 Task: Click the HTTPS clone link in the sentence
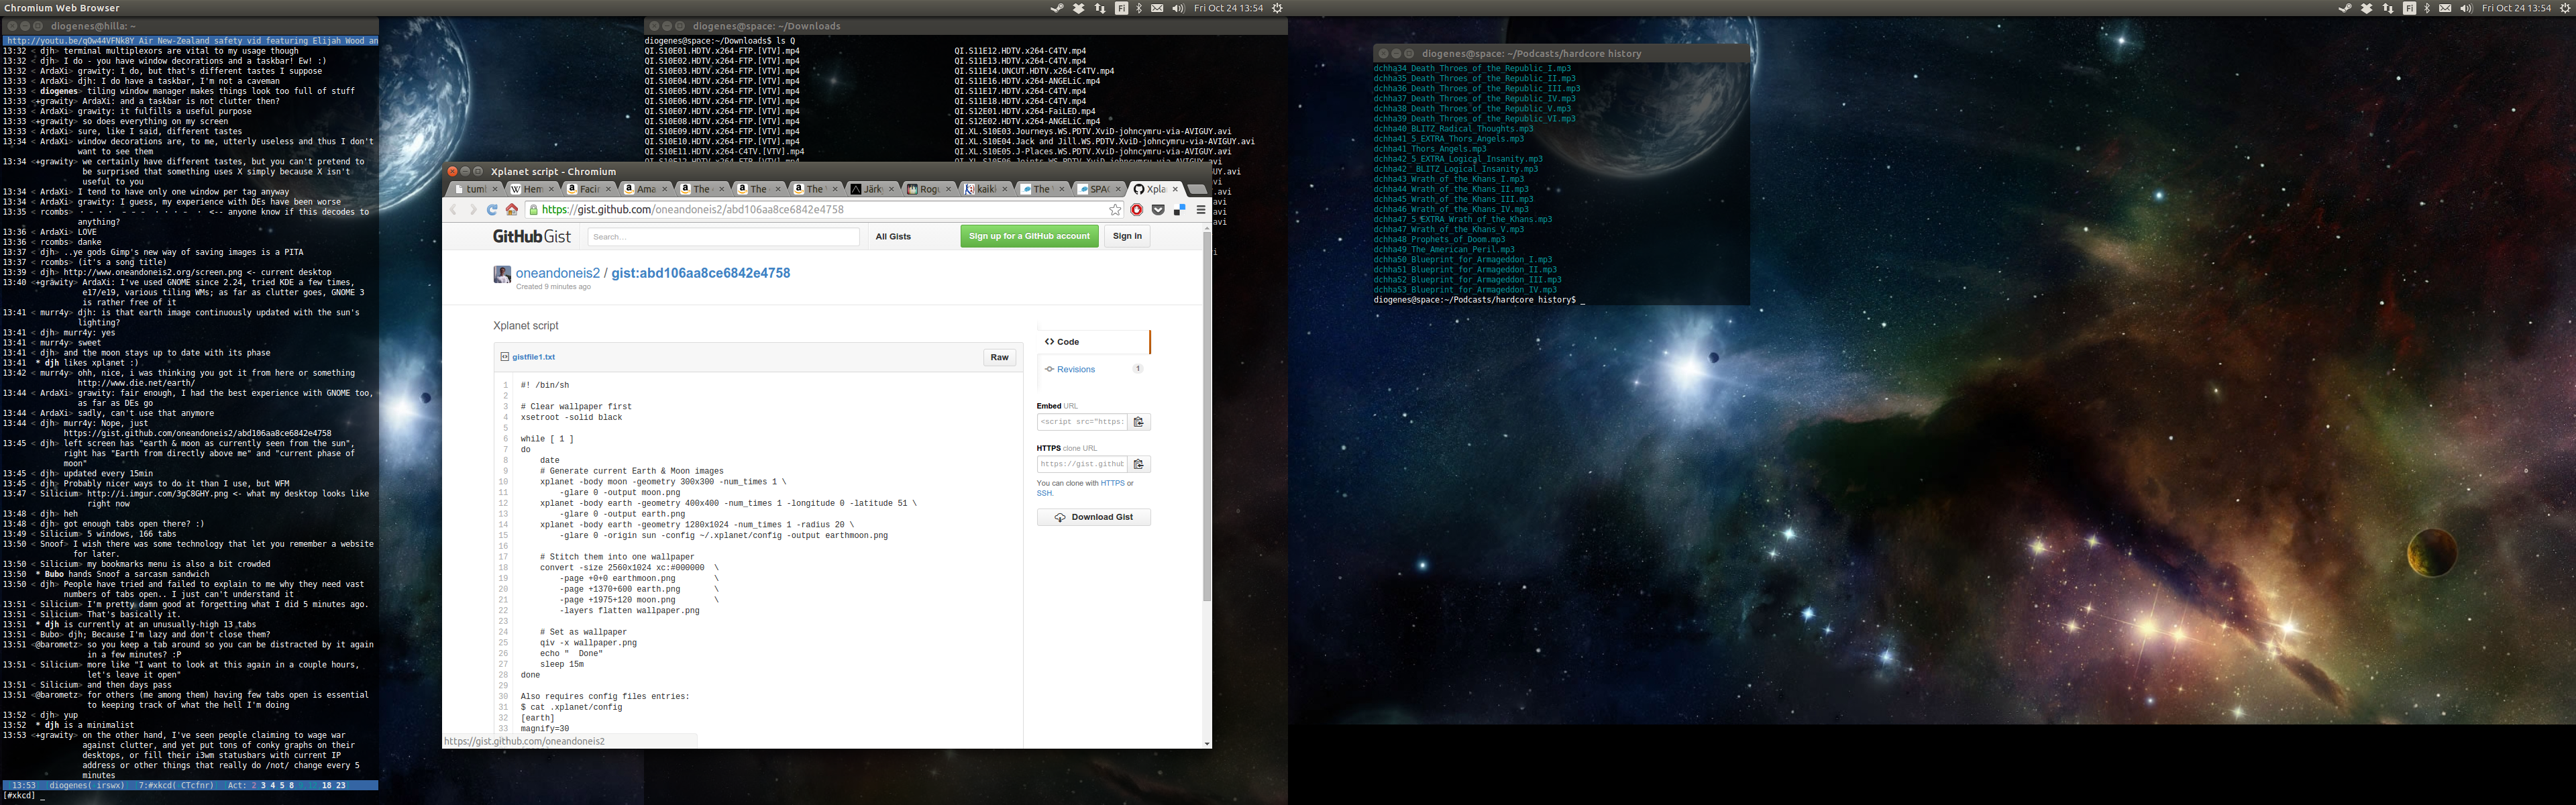point(1112,483)
